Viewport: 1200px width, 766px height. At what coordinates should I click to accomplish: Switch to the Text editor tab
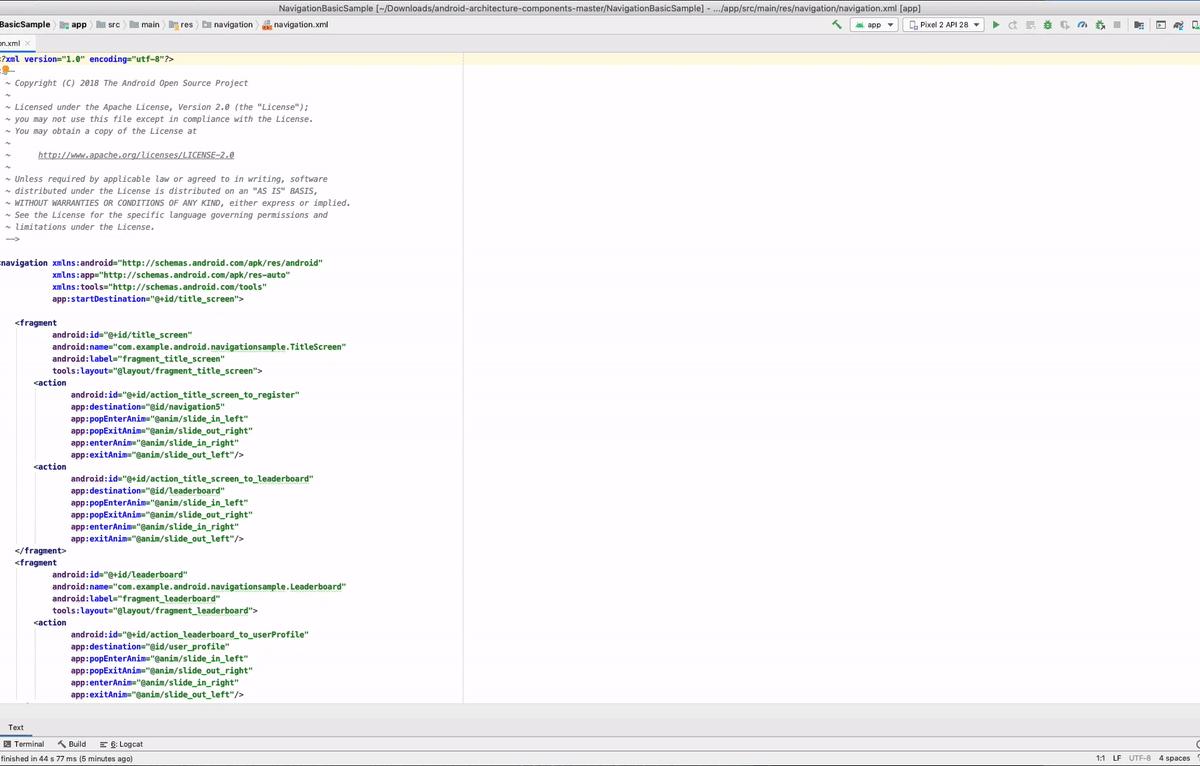(16, 728)
